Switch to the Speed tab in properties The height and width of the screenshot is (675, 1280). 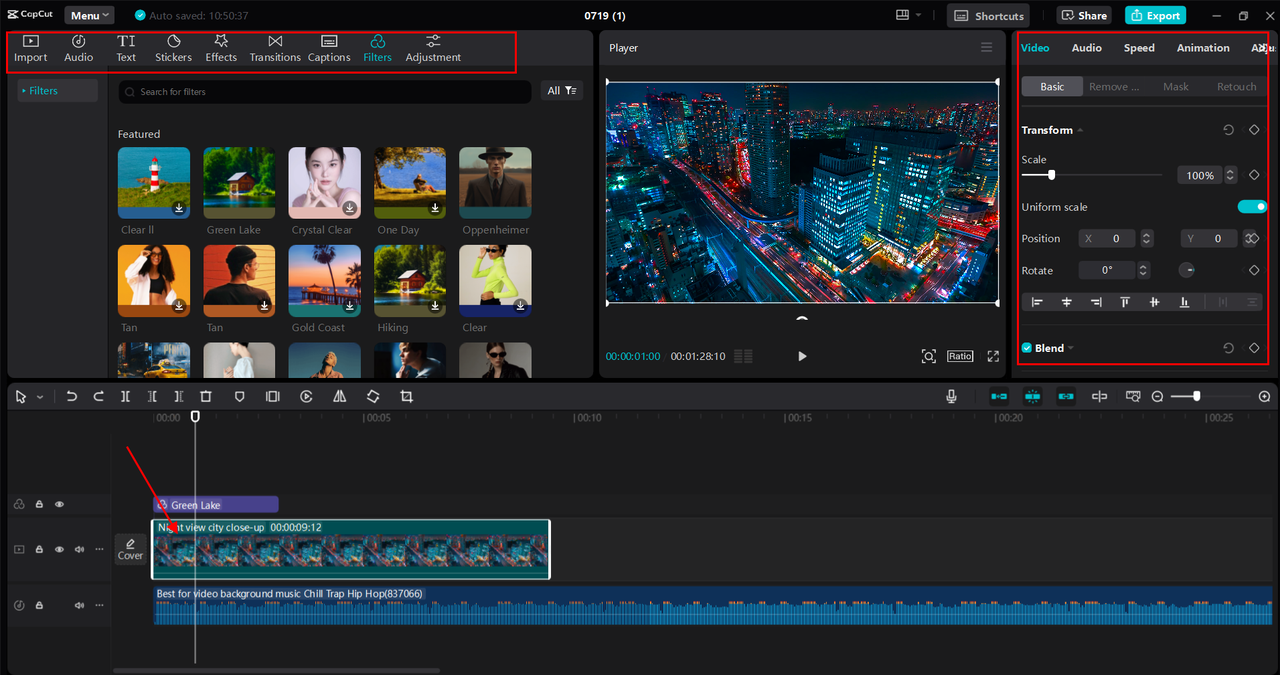(1139, 48)
